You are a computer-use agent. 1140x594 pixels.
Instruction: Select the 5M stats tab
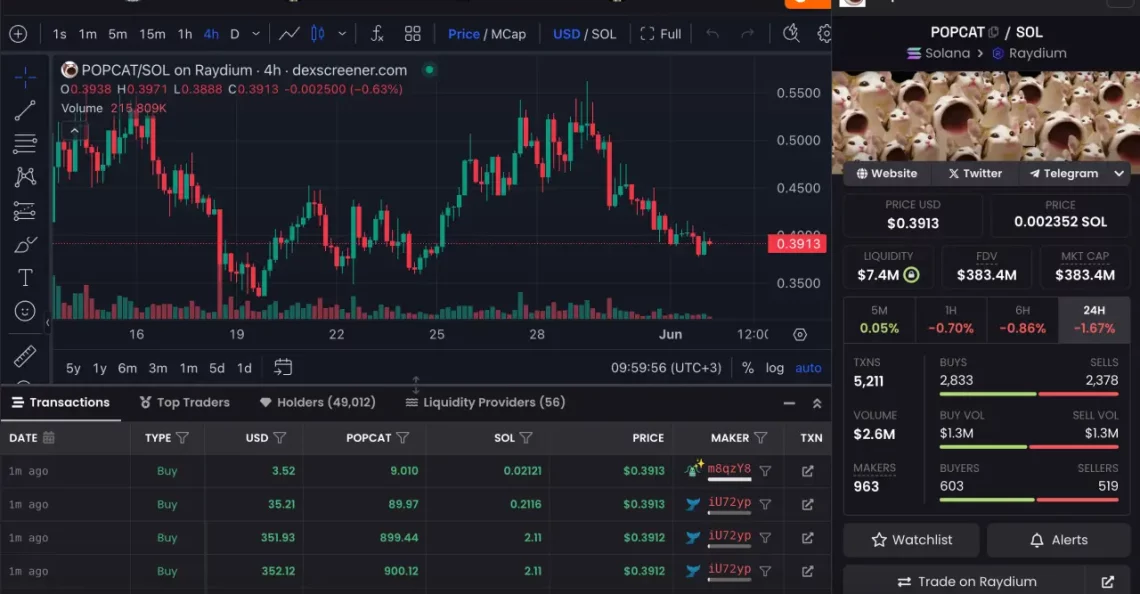879,319
